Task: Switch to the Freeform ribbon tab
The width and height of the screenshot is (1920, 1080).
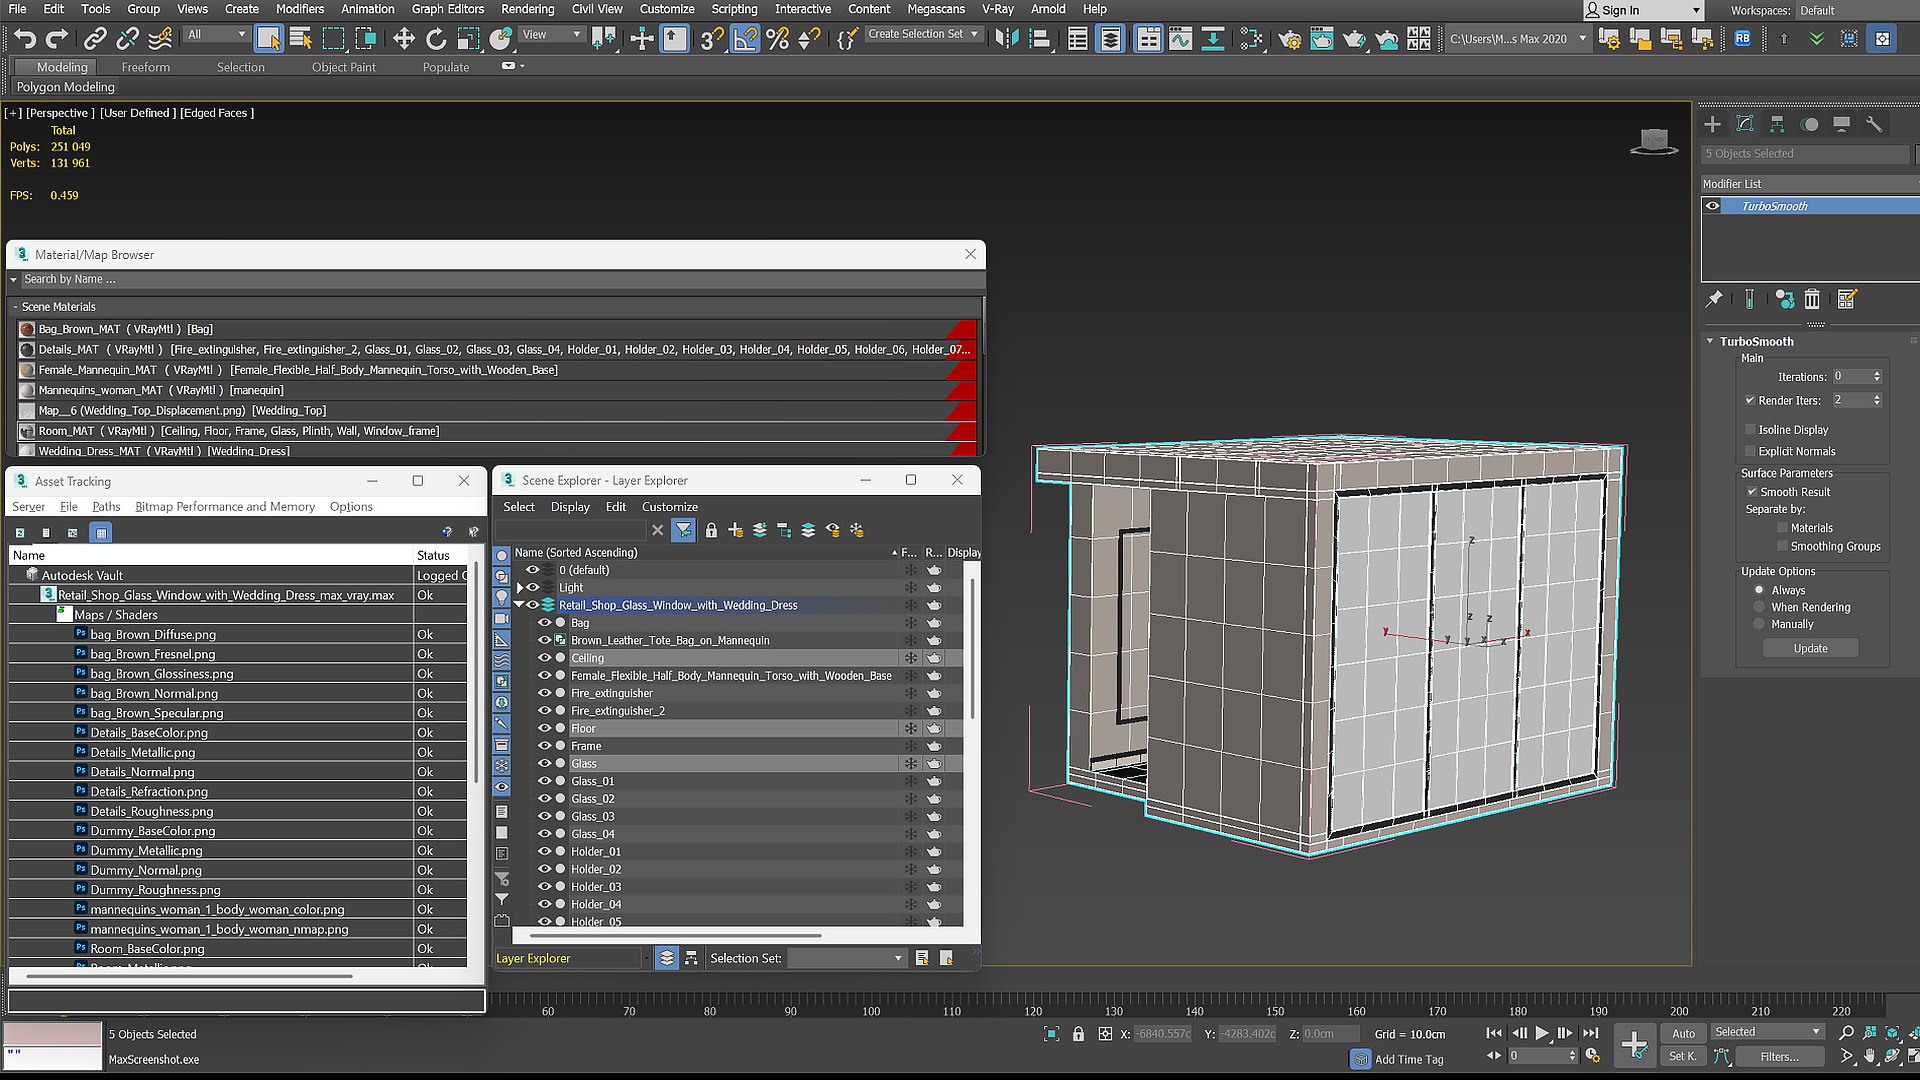Action: (146, 67)
